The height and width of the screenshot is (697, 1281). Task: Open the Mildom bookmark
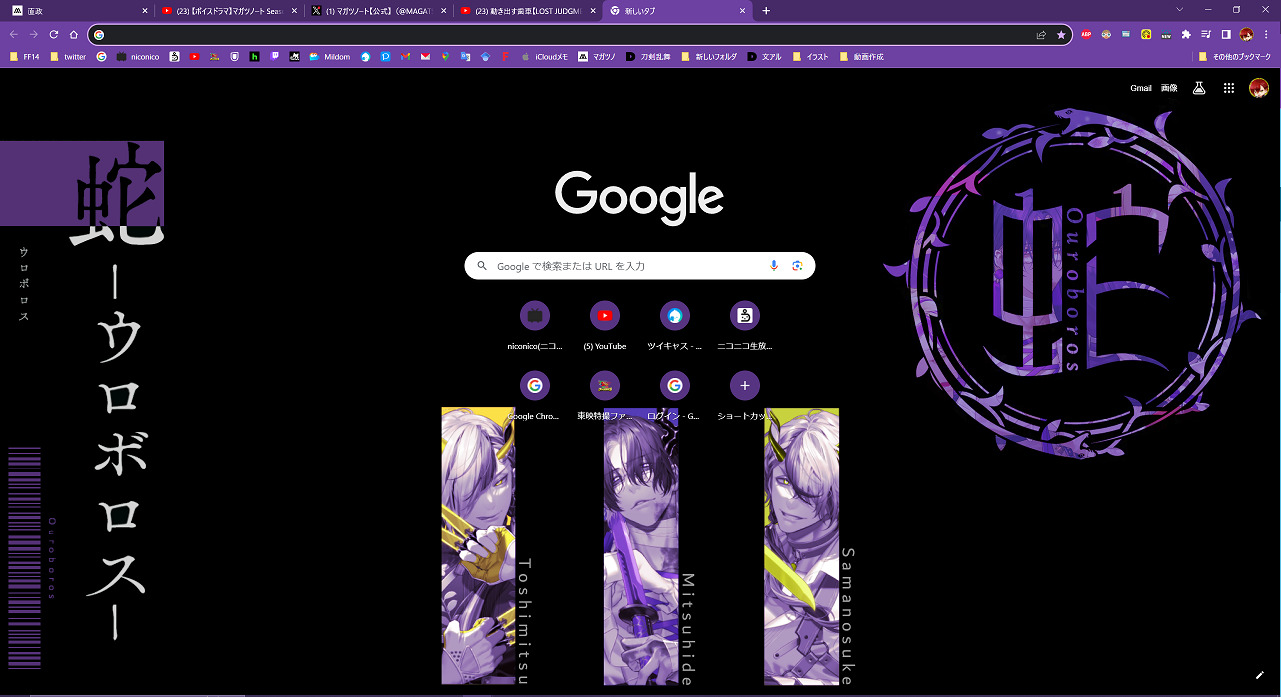point(329,57)
